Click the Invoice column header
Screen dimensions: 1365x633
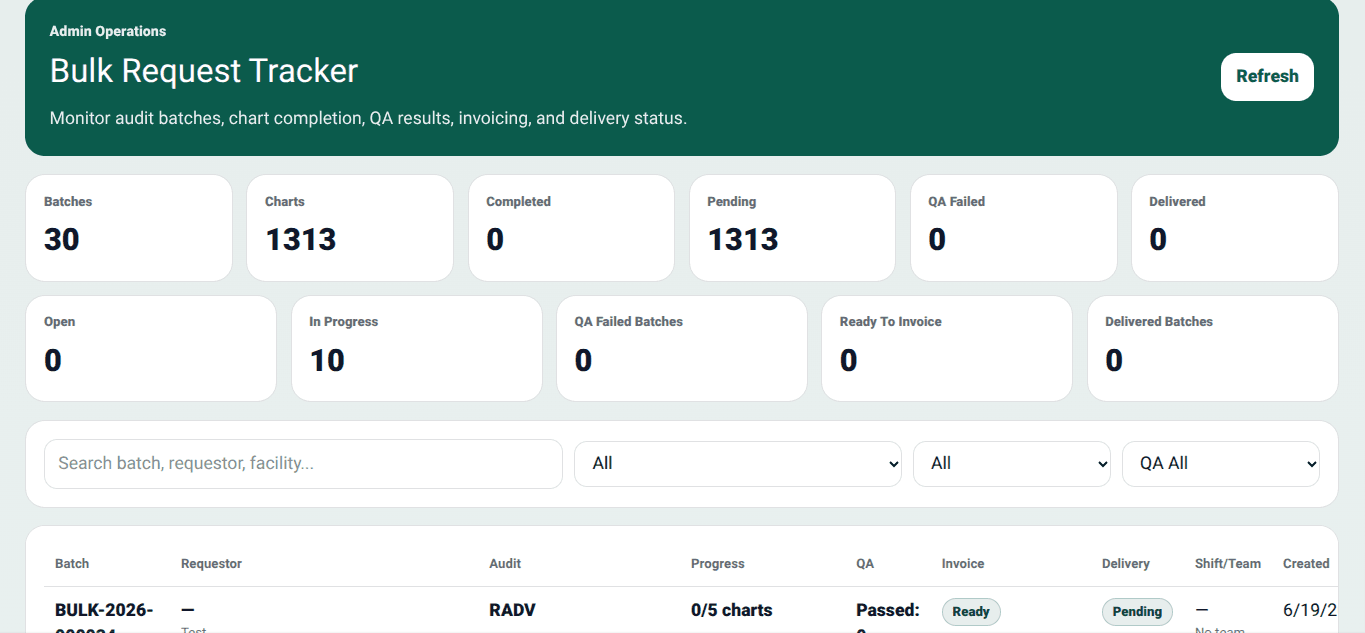(963, 564)
